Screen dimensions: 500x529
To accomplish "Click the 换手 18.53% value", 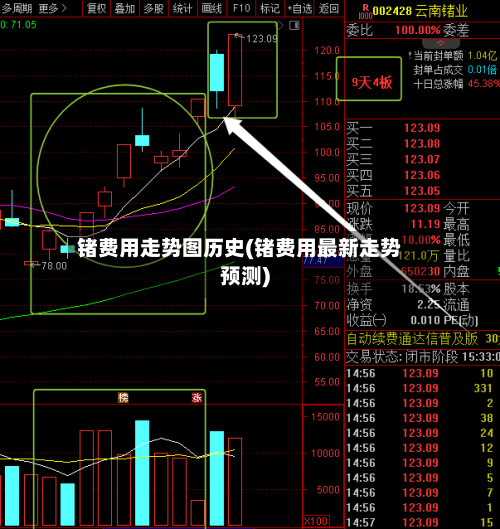I will pos(421,289).
